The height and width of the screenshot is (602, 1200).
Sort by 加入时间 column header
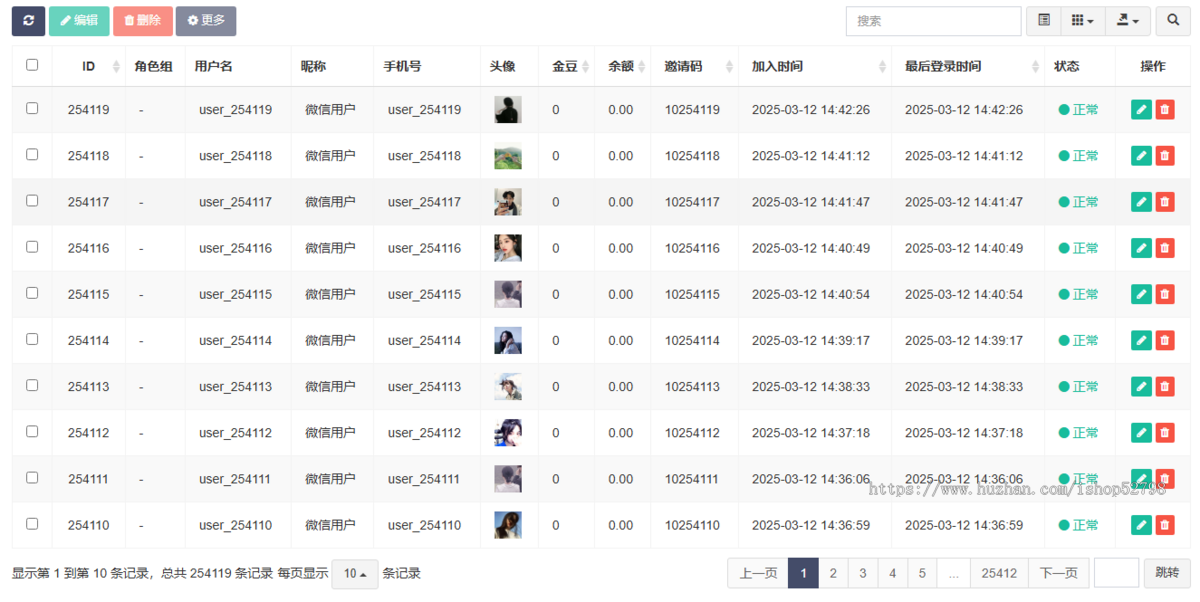pyautogui.click(x=814, y=66)
